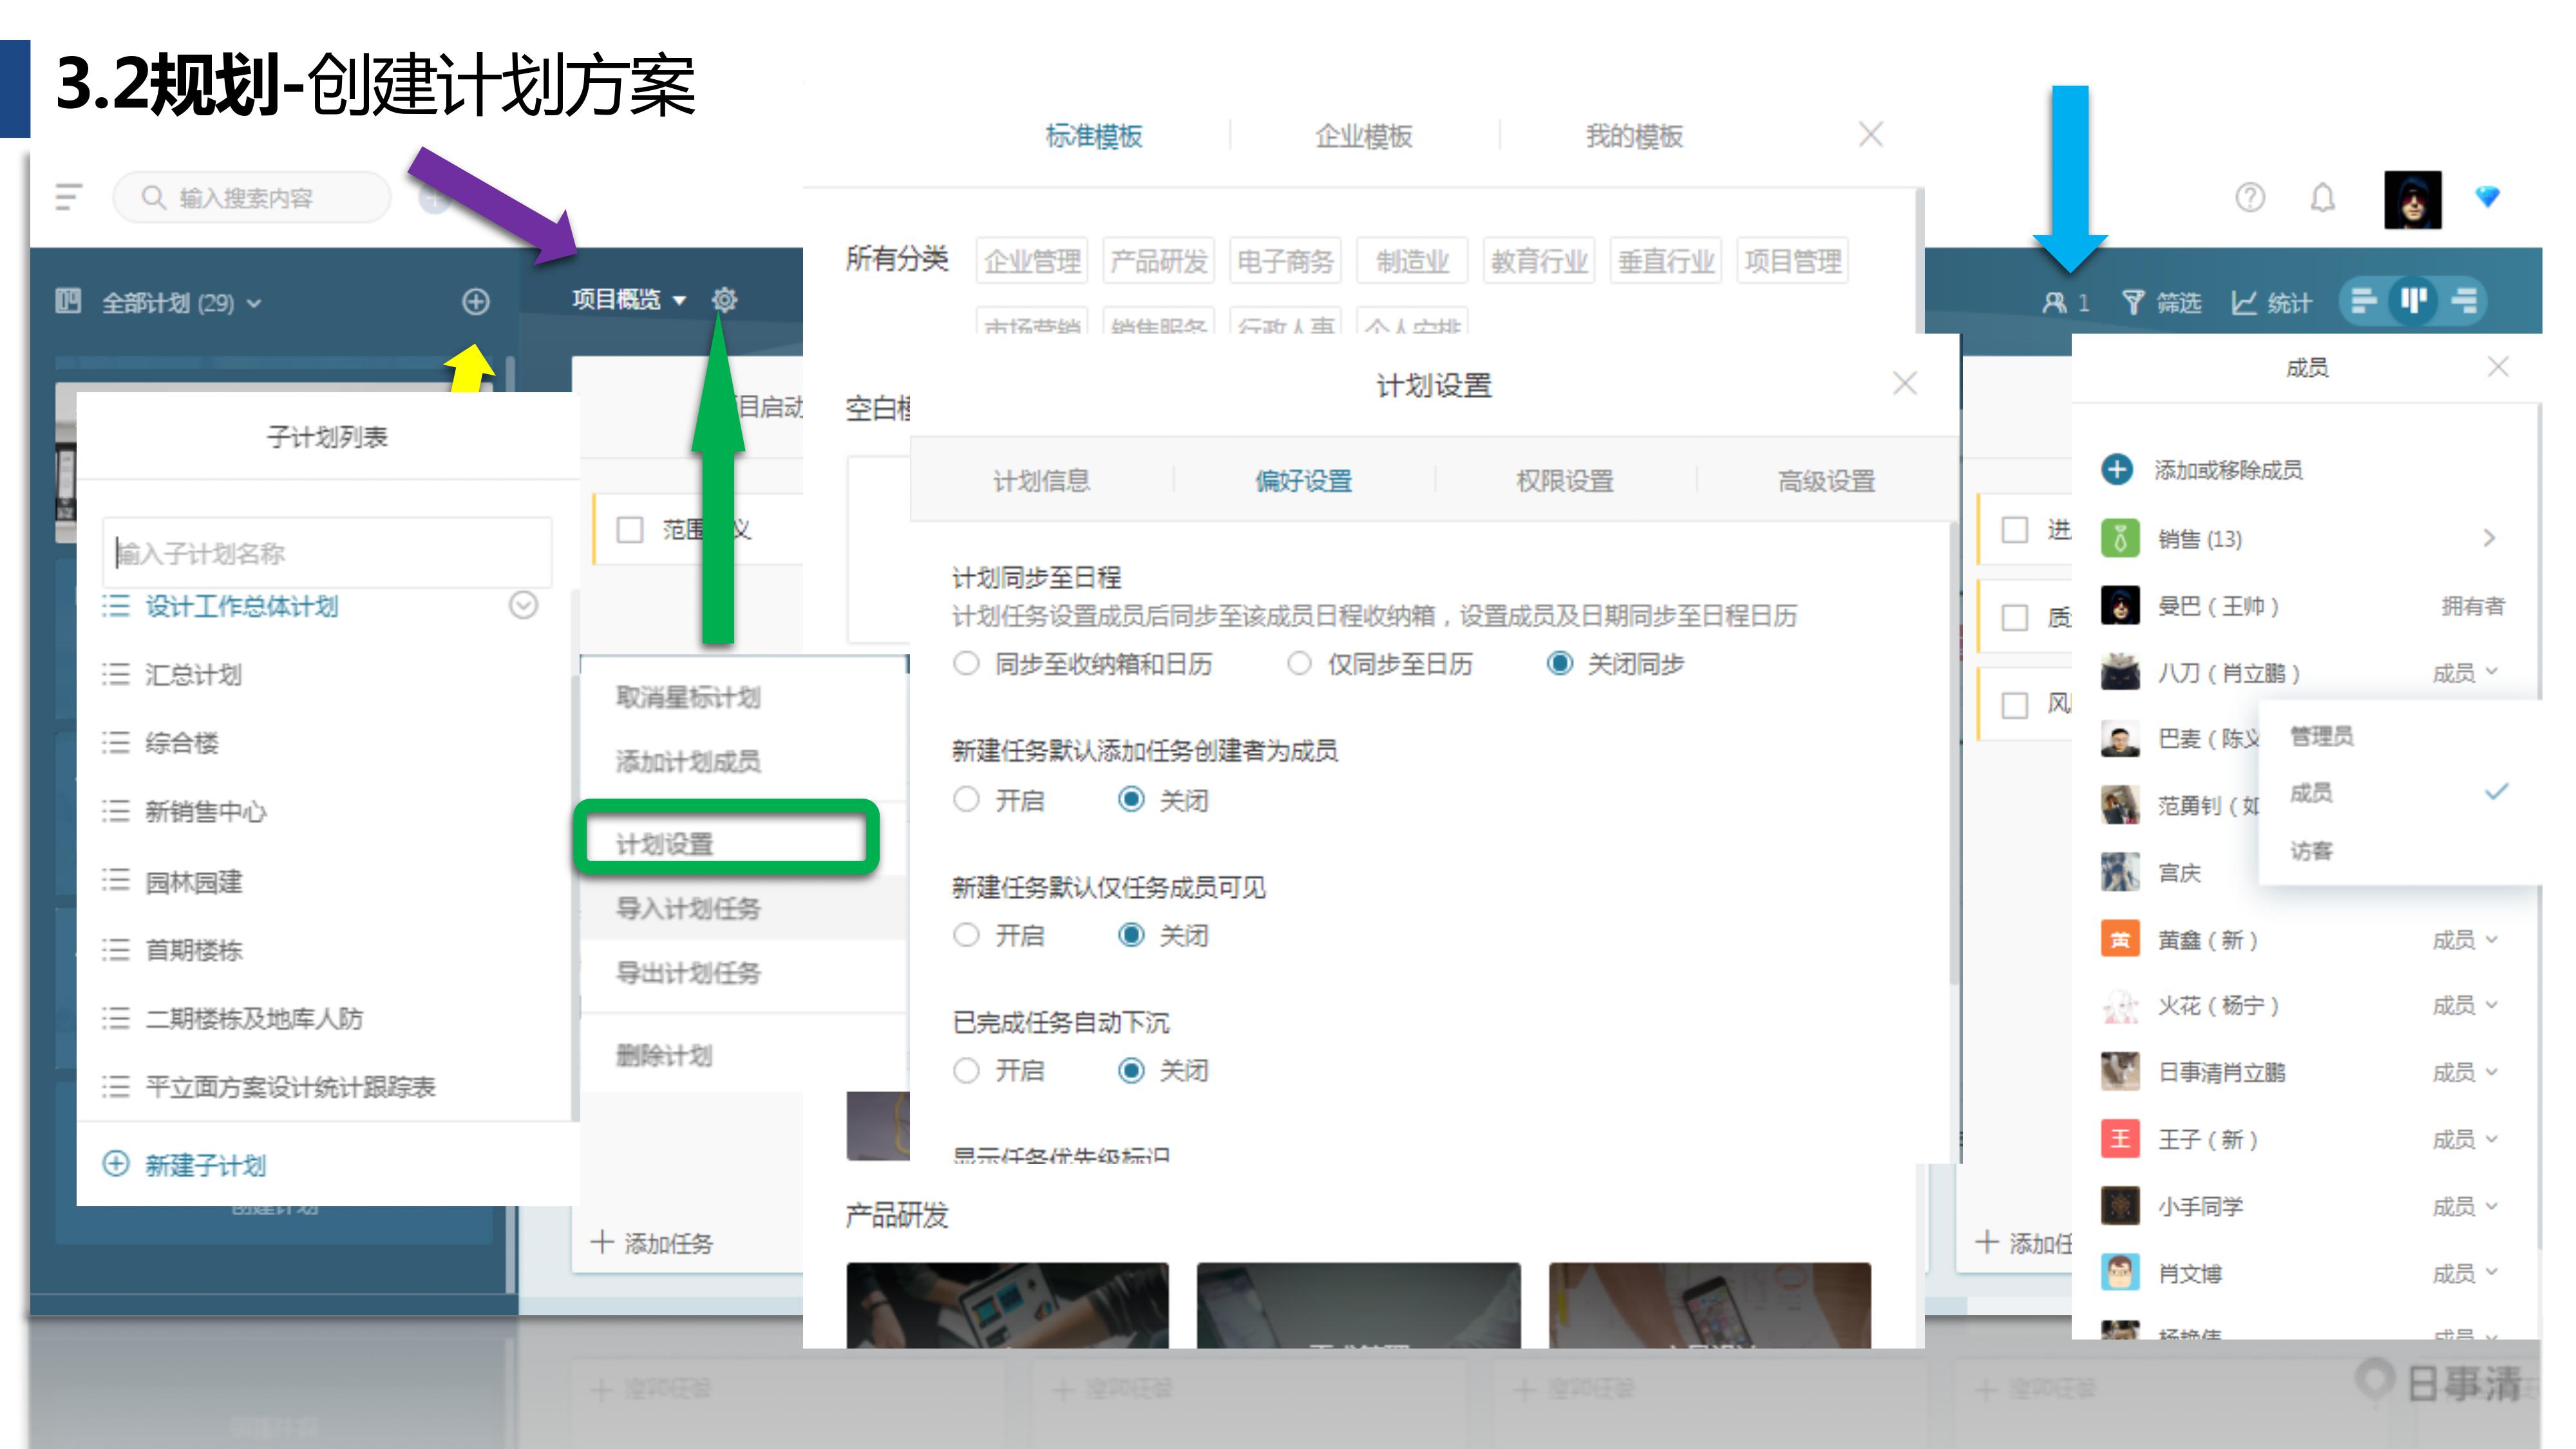
Task: Switch to list view layout icon
Action: tap(2364, 301)
